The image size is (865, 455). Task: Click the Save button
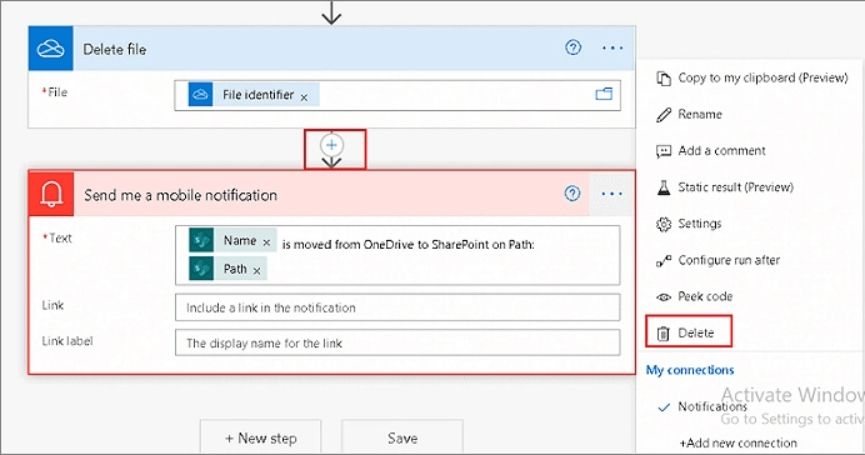click(x=402, y=438)
